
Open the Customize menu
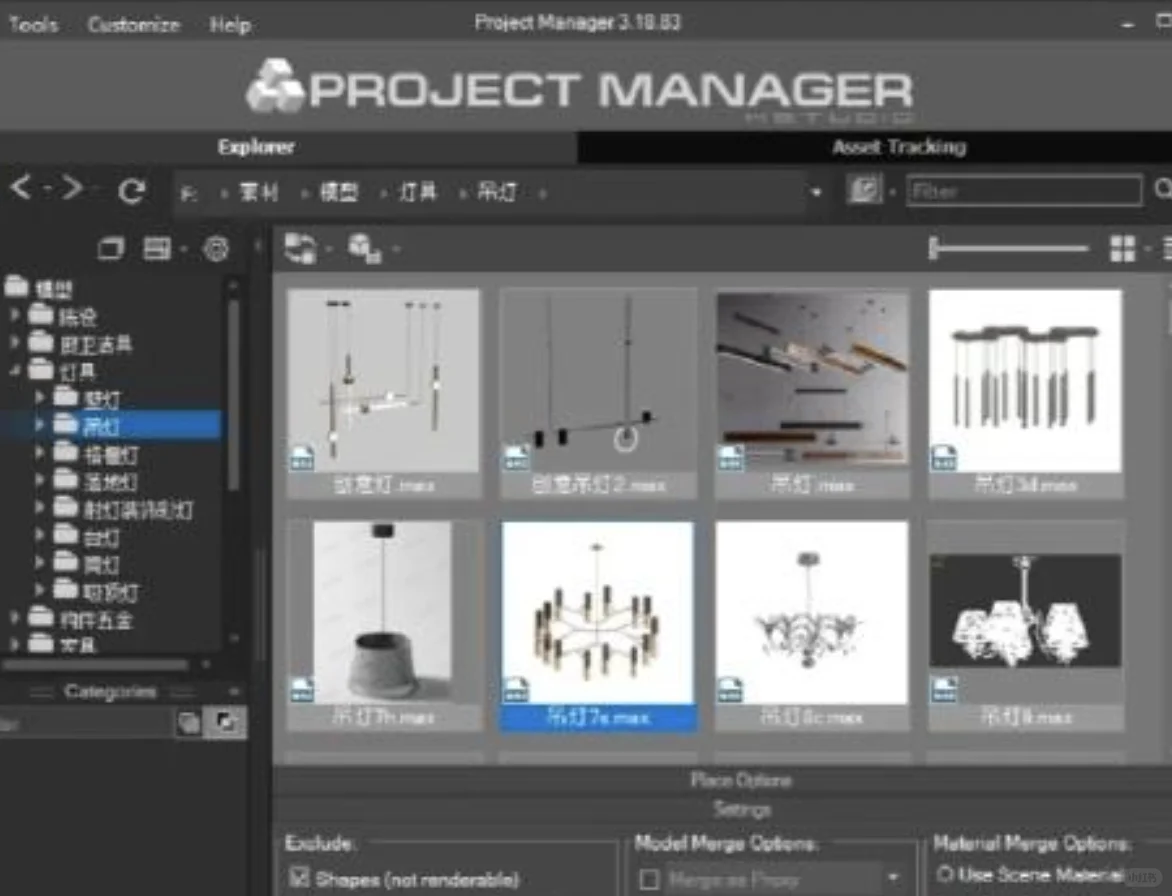pos(134,25)
